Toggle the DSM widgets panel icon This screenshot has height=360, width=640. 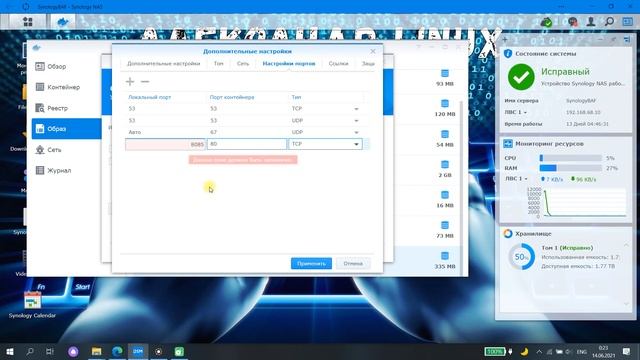[627, 22]
